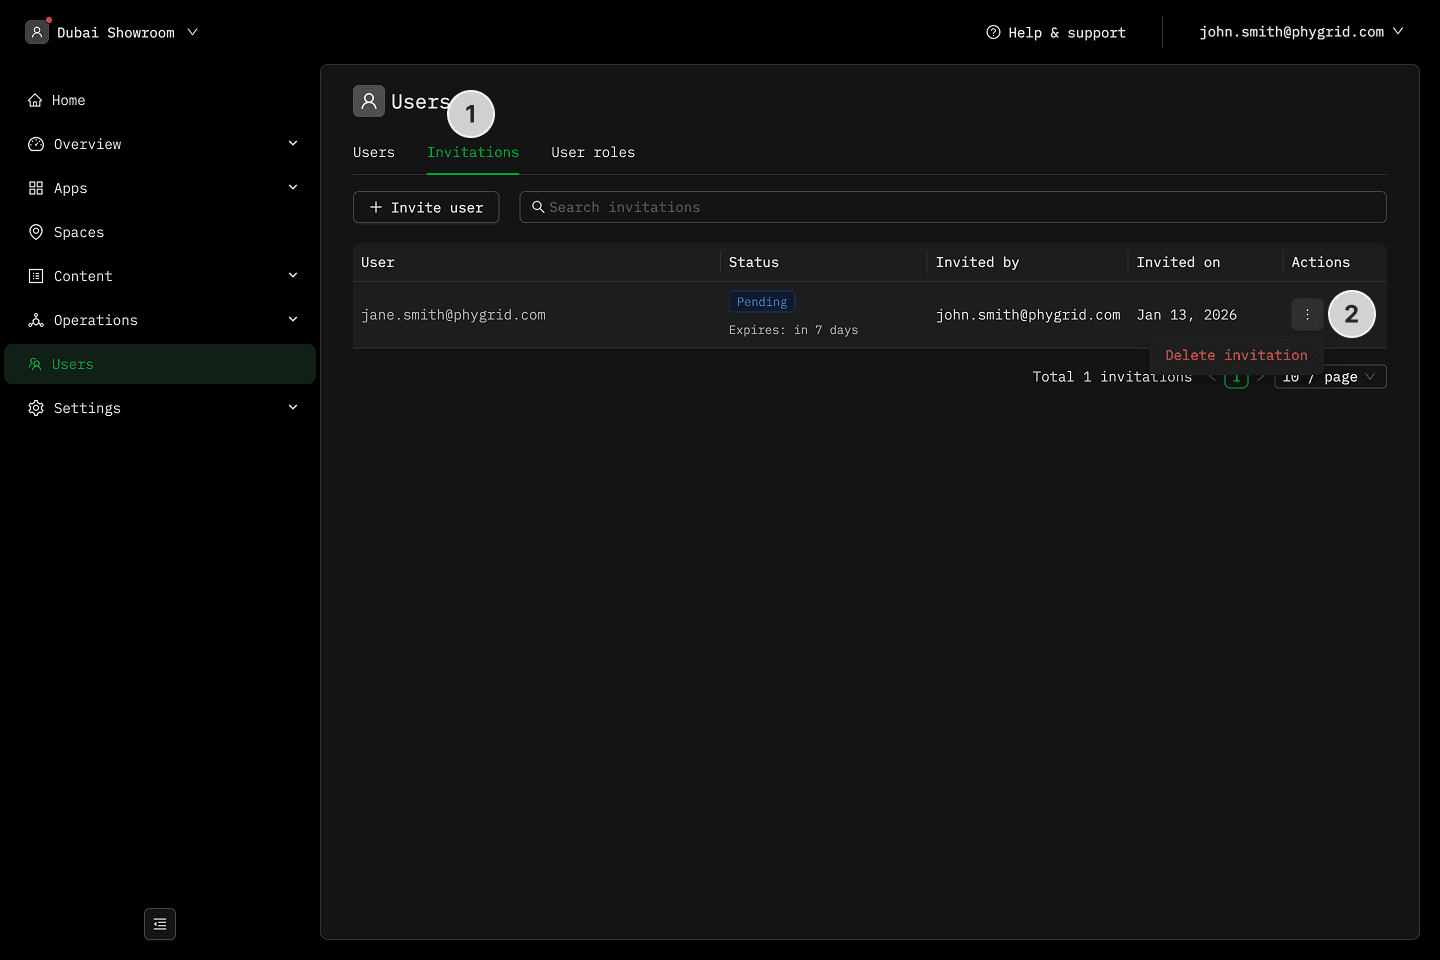
Task: Click the Users icon in sidebar
Action: (35, 364)
